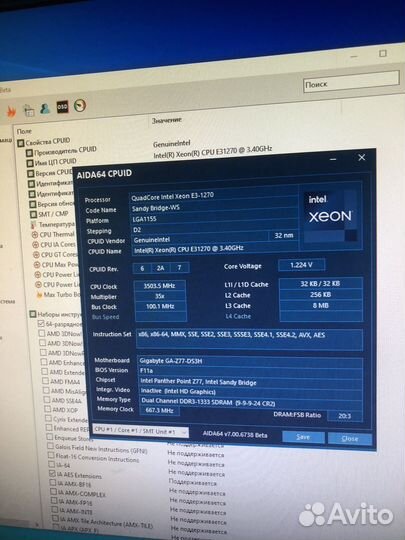This screenshot has width=405, height=540.
Task: Toggle the IA AMX-FP16 checkbox
Action: pos(54,501)
